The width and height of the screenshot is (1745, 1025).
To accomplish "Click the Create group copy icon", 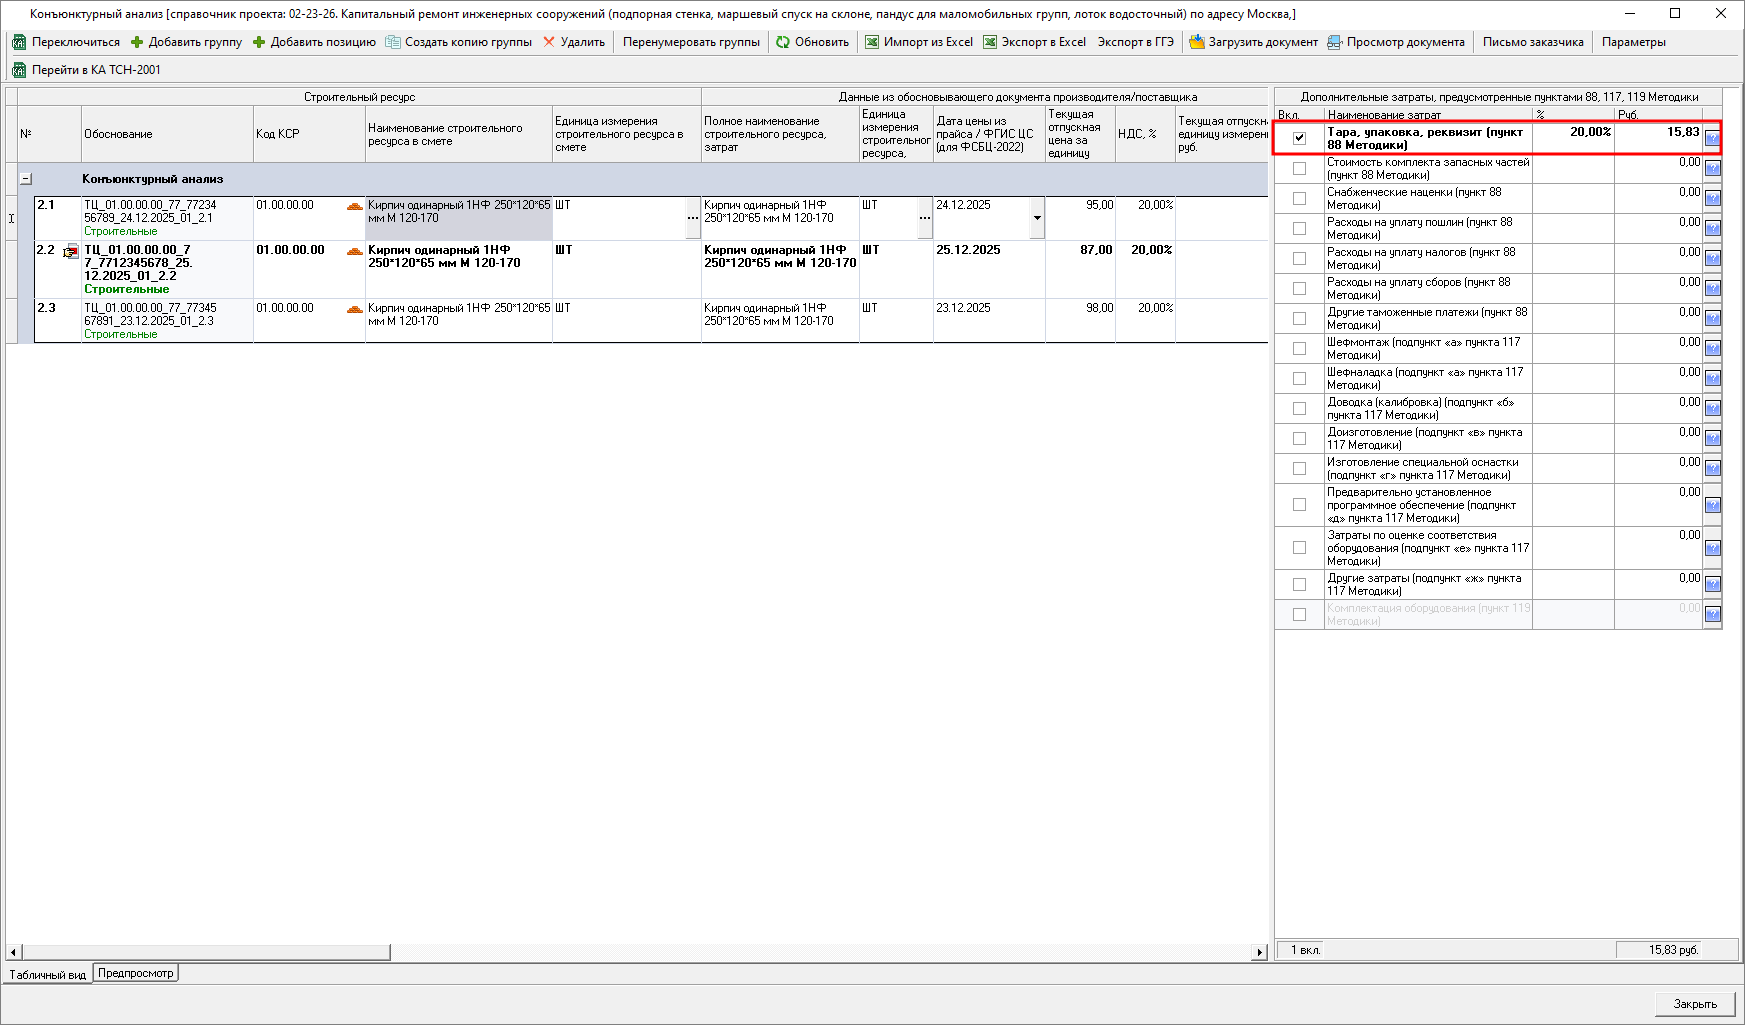I will [x=393, y=42].
